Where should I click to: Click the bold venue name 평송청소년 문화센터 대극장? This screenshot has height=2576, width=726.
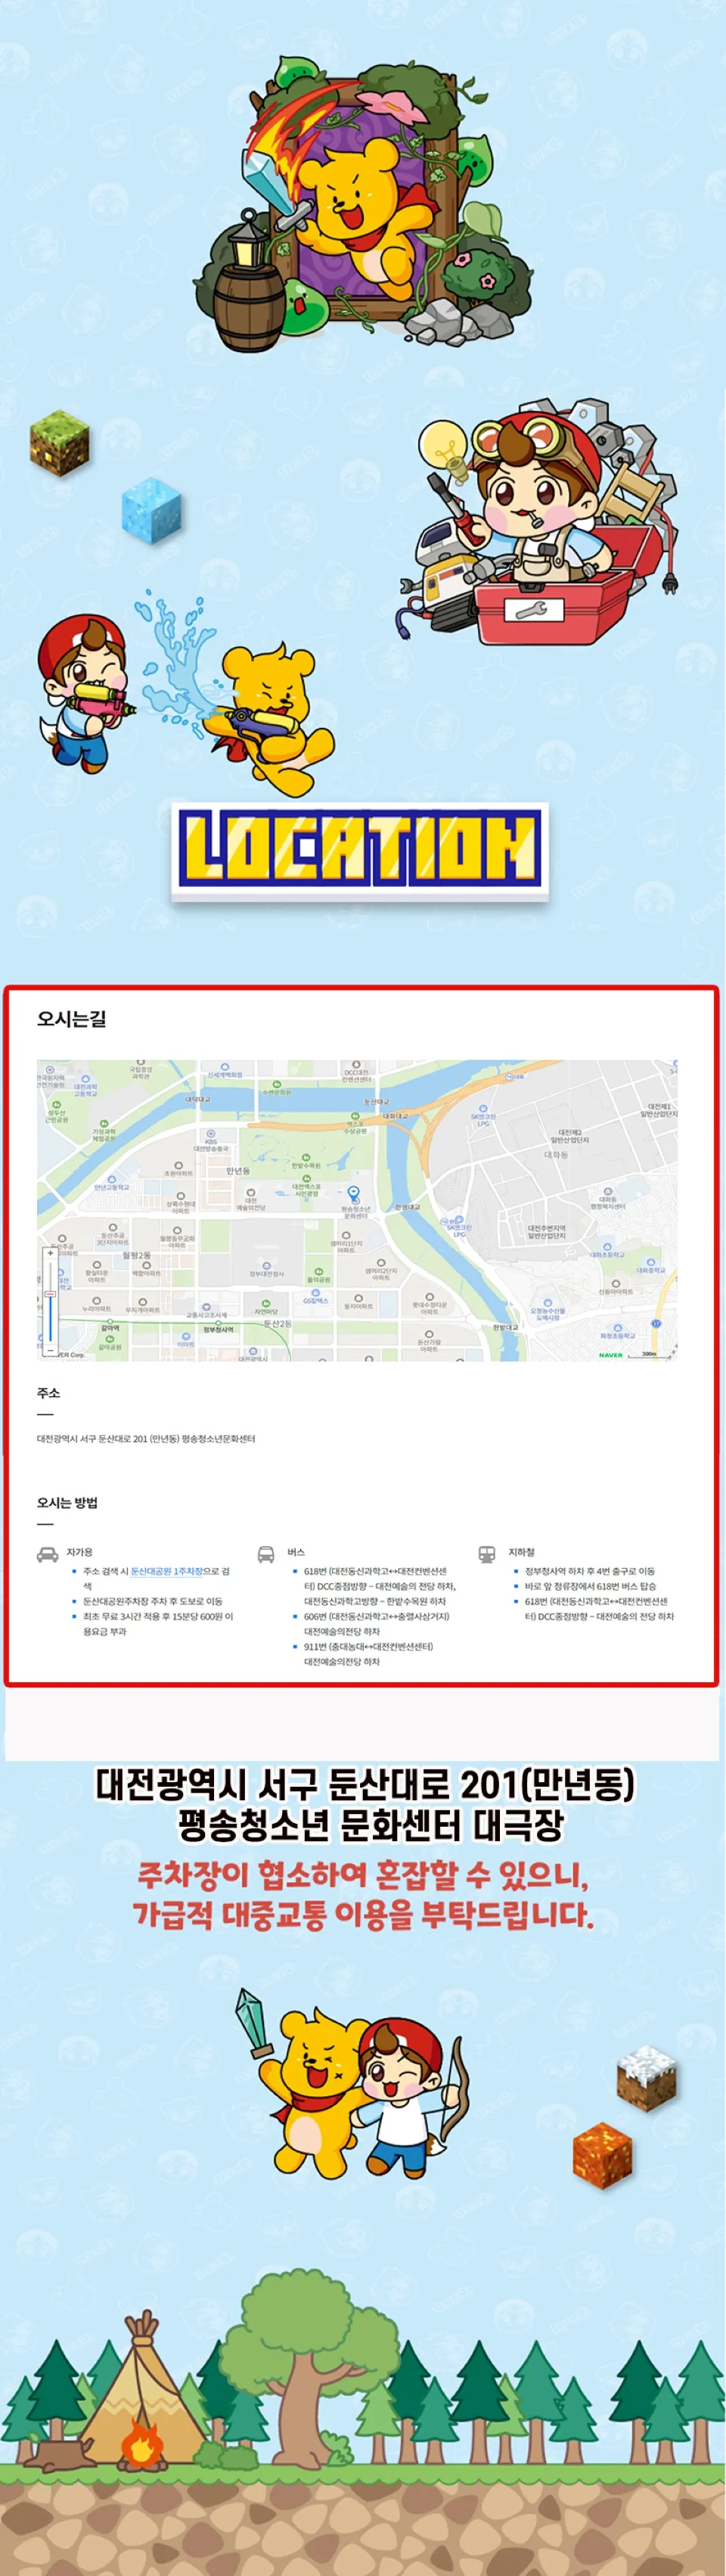[x=371, y=1826]
